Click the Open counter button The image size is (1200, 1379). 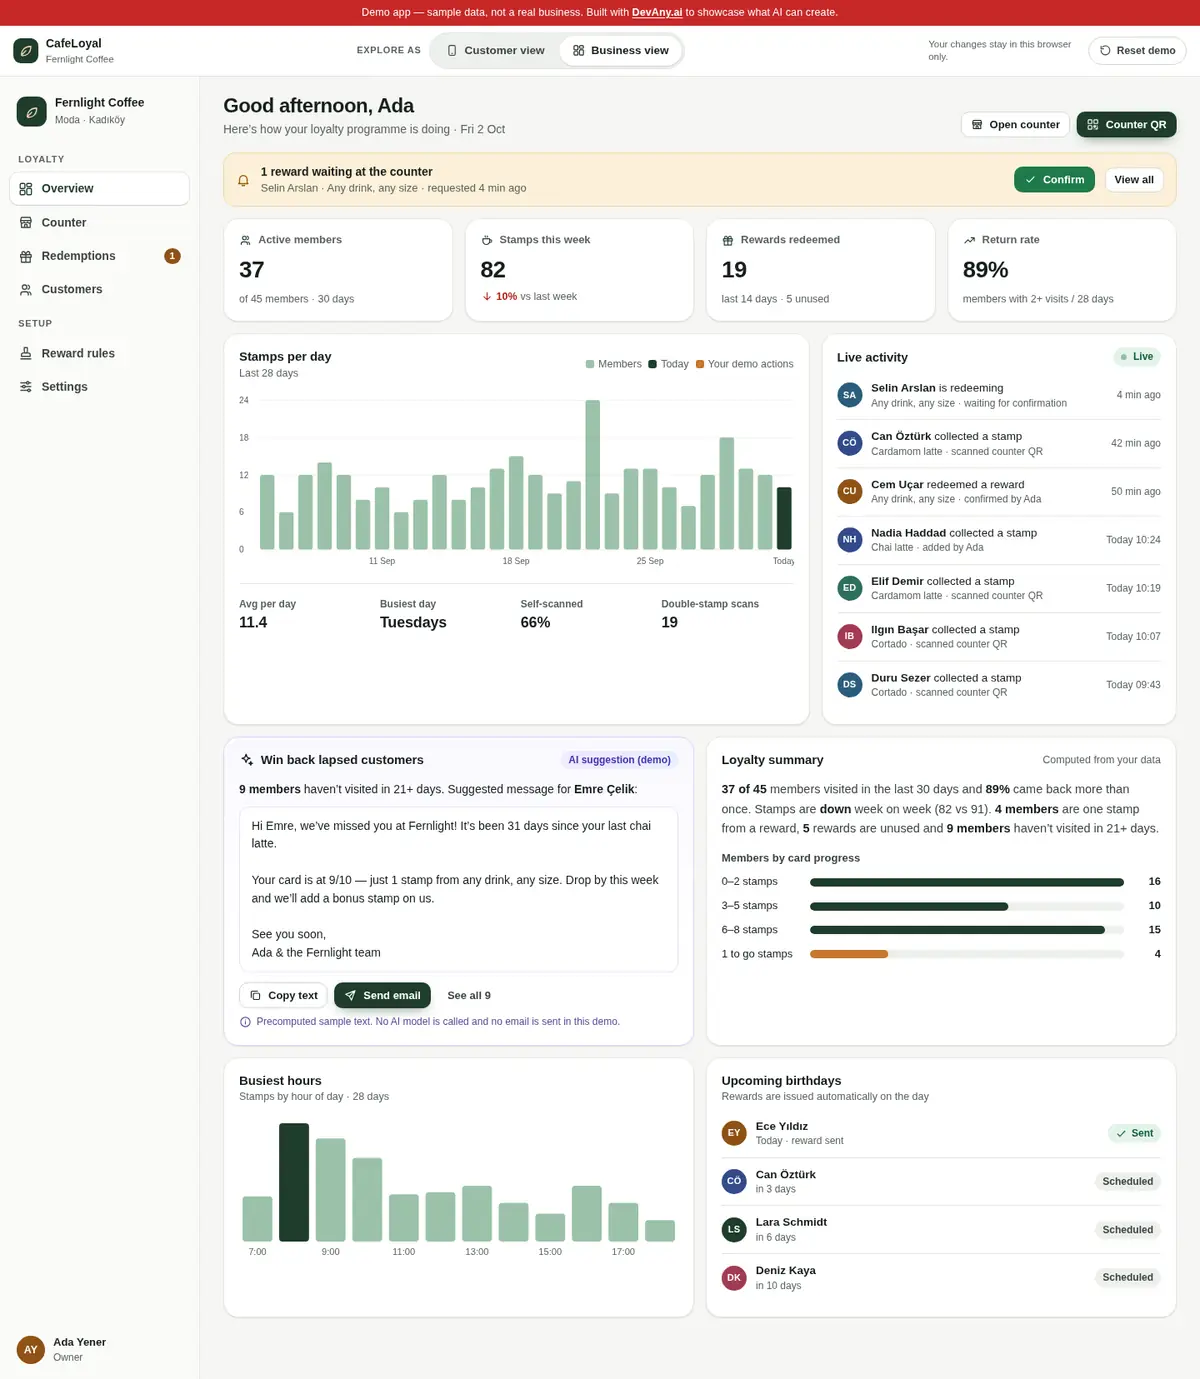click(x=1015, y=125)
